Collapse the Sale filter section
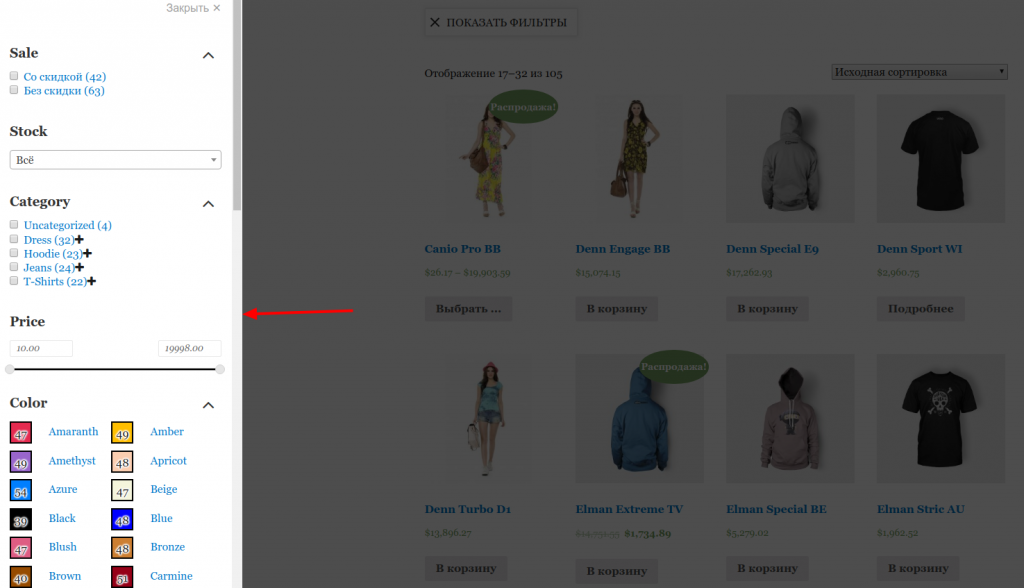 coord(208,55)
